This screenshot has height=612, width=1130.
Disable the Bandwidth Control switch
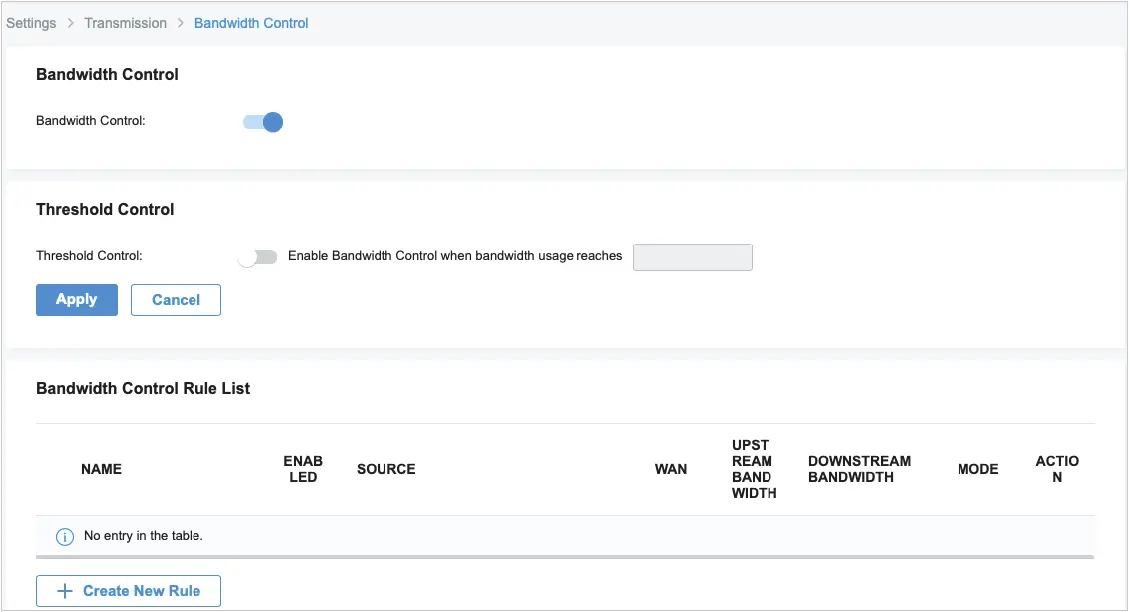(261, 121)
